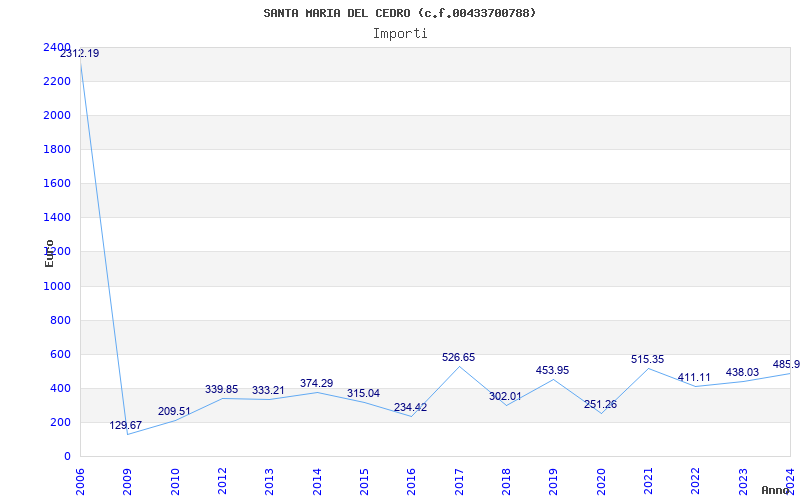The height and width of the screenshot is (500, 800).
Task: Select the 2021 year on the axis
Action: 648,477
